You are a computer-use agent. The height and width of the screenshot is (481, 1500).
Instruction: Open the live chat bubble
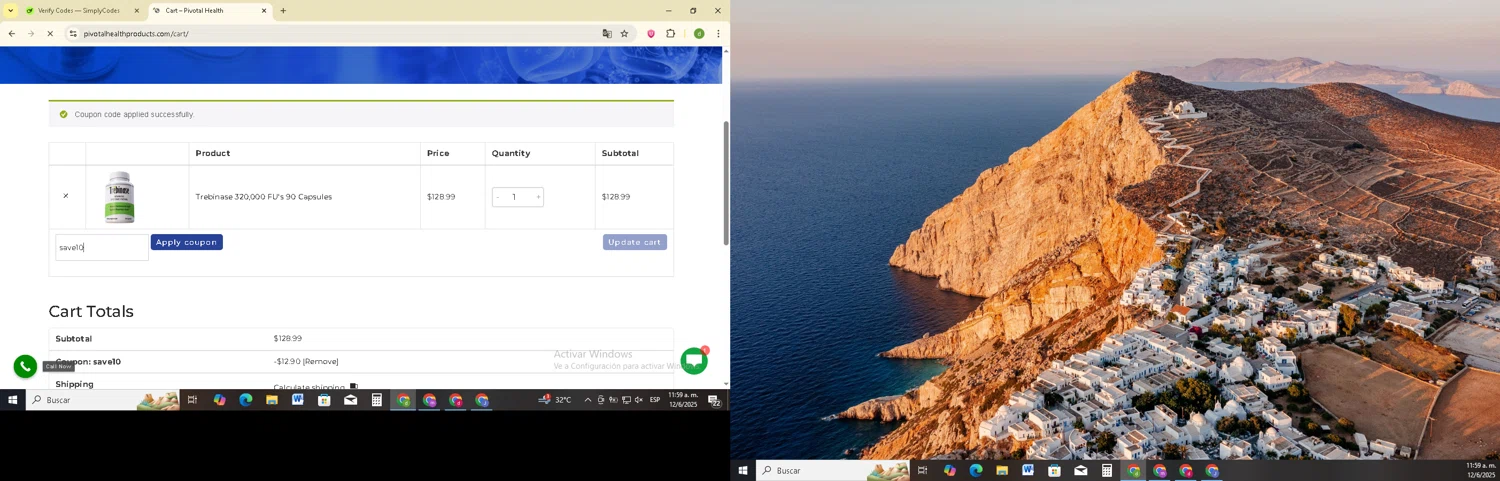(x=694, y=361)
